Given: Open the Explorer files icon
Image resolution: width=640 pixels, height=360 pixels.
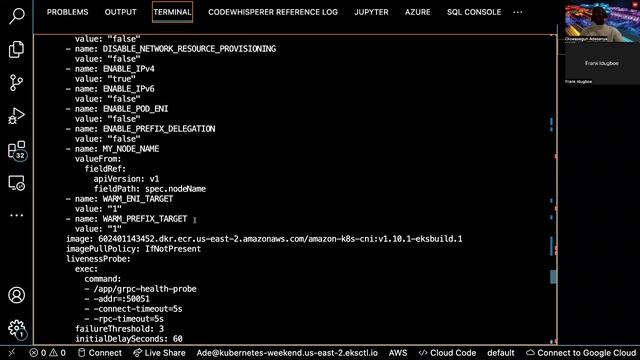Looking at the screenshot, I should [17, 49].
